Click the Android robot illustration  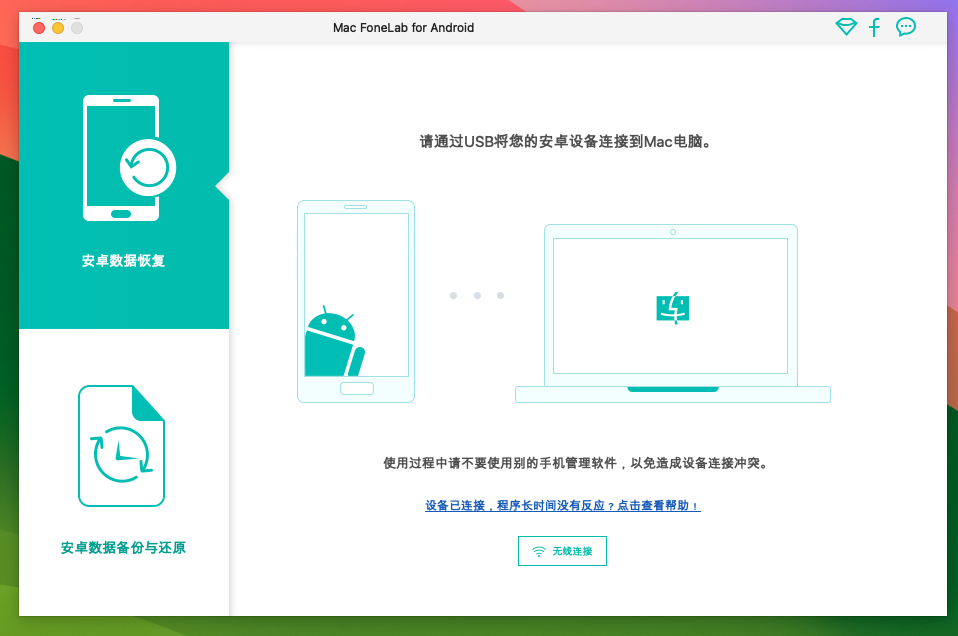tap(335, 342)
